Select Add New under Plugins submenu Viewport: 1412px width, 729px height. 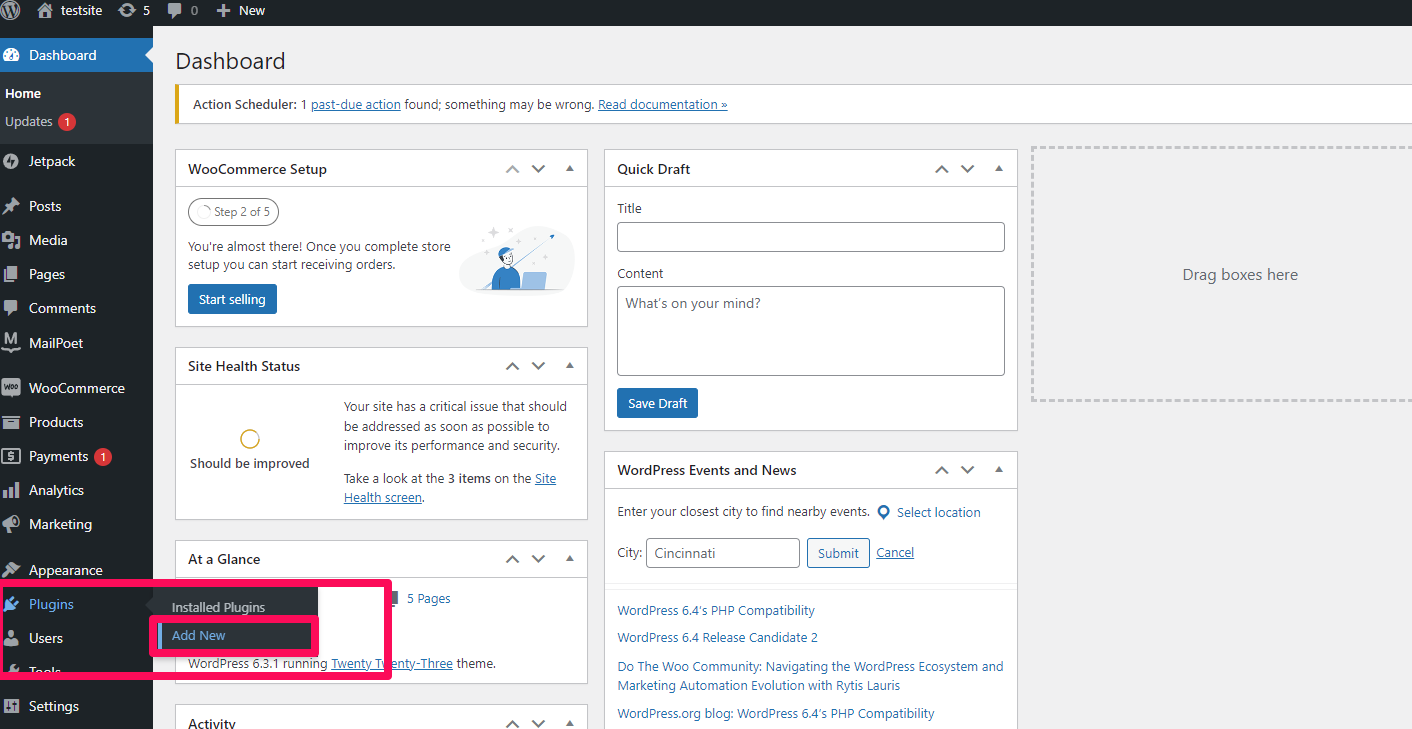coord(199,635)
